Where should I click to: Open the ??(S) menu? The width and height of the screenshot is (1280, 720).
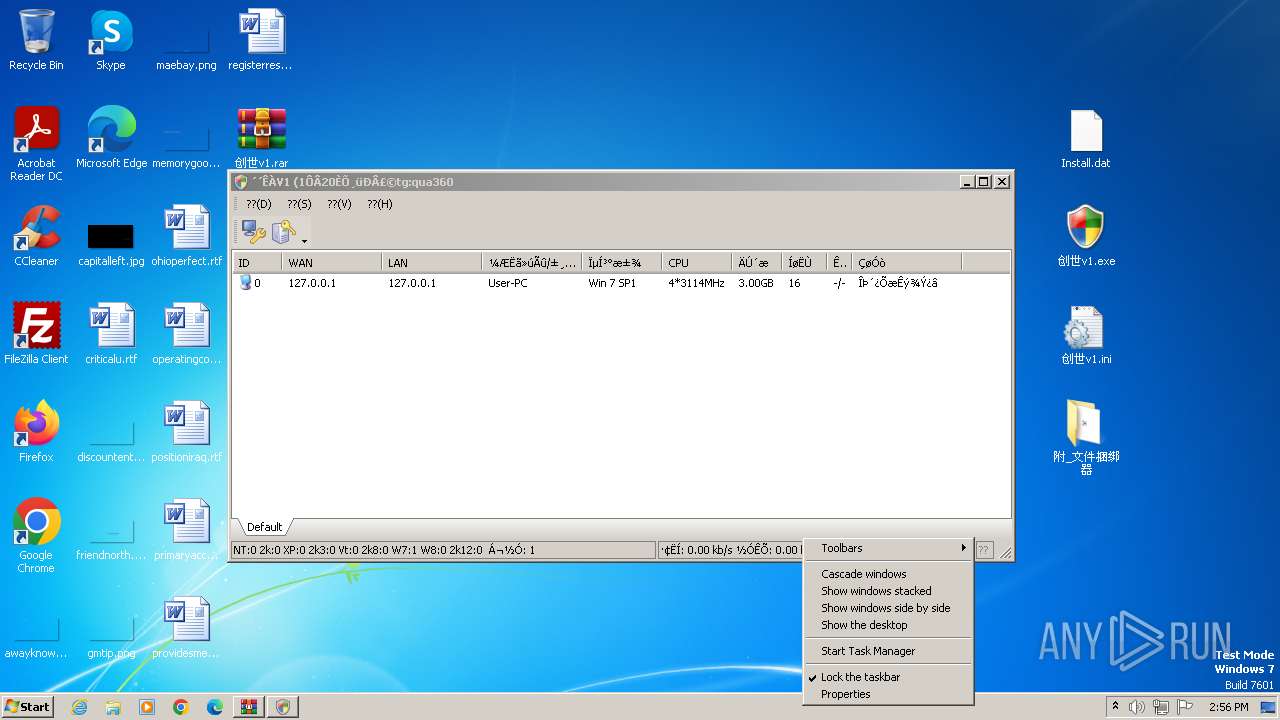[x=299, y=204]
